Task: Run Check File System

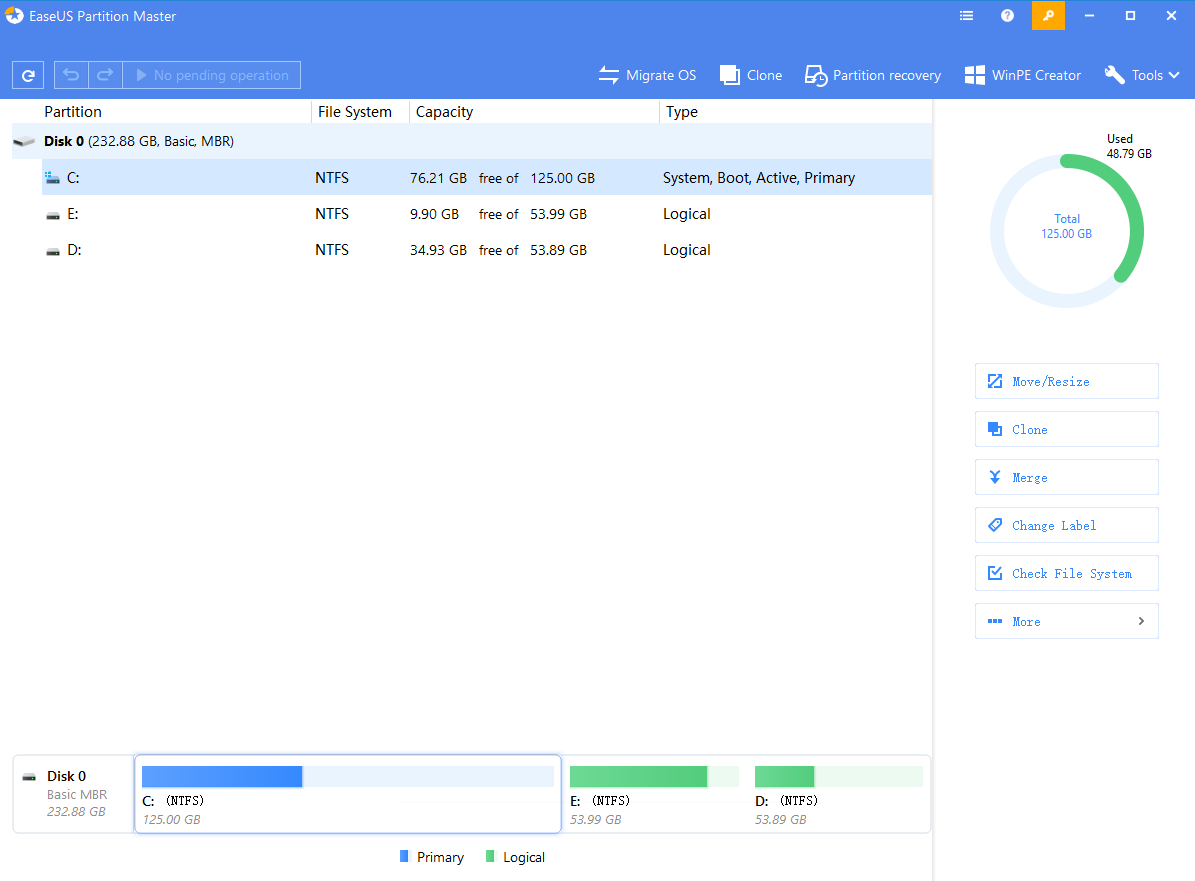Action: (x=1066, y=573)
